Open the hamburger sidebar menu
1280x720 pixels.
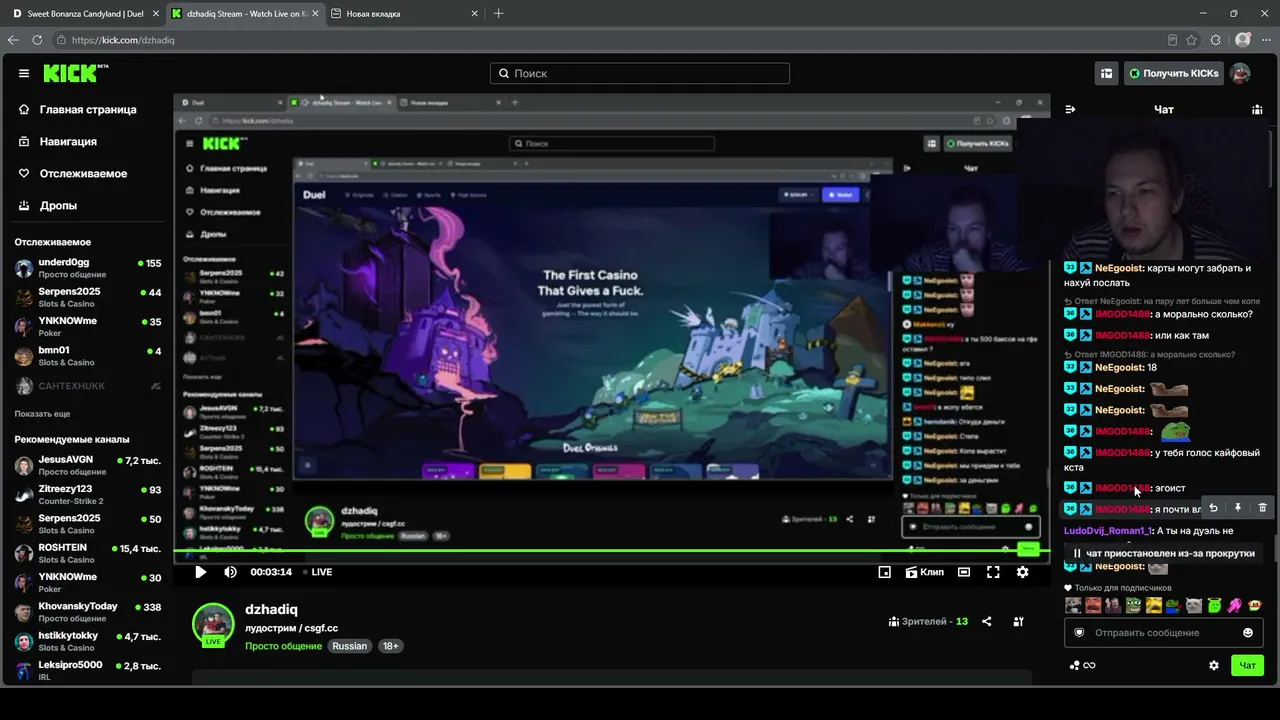(x=24, y=73)
